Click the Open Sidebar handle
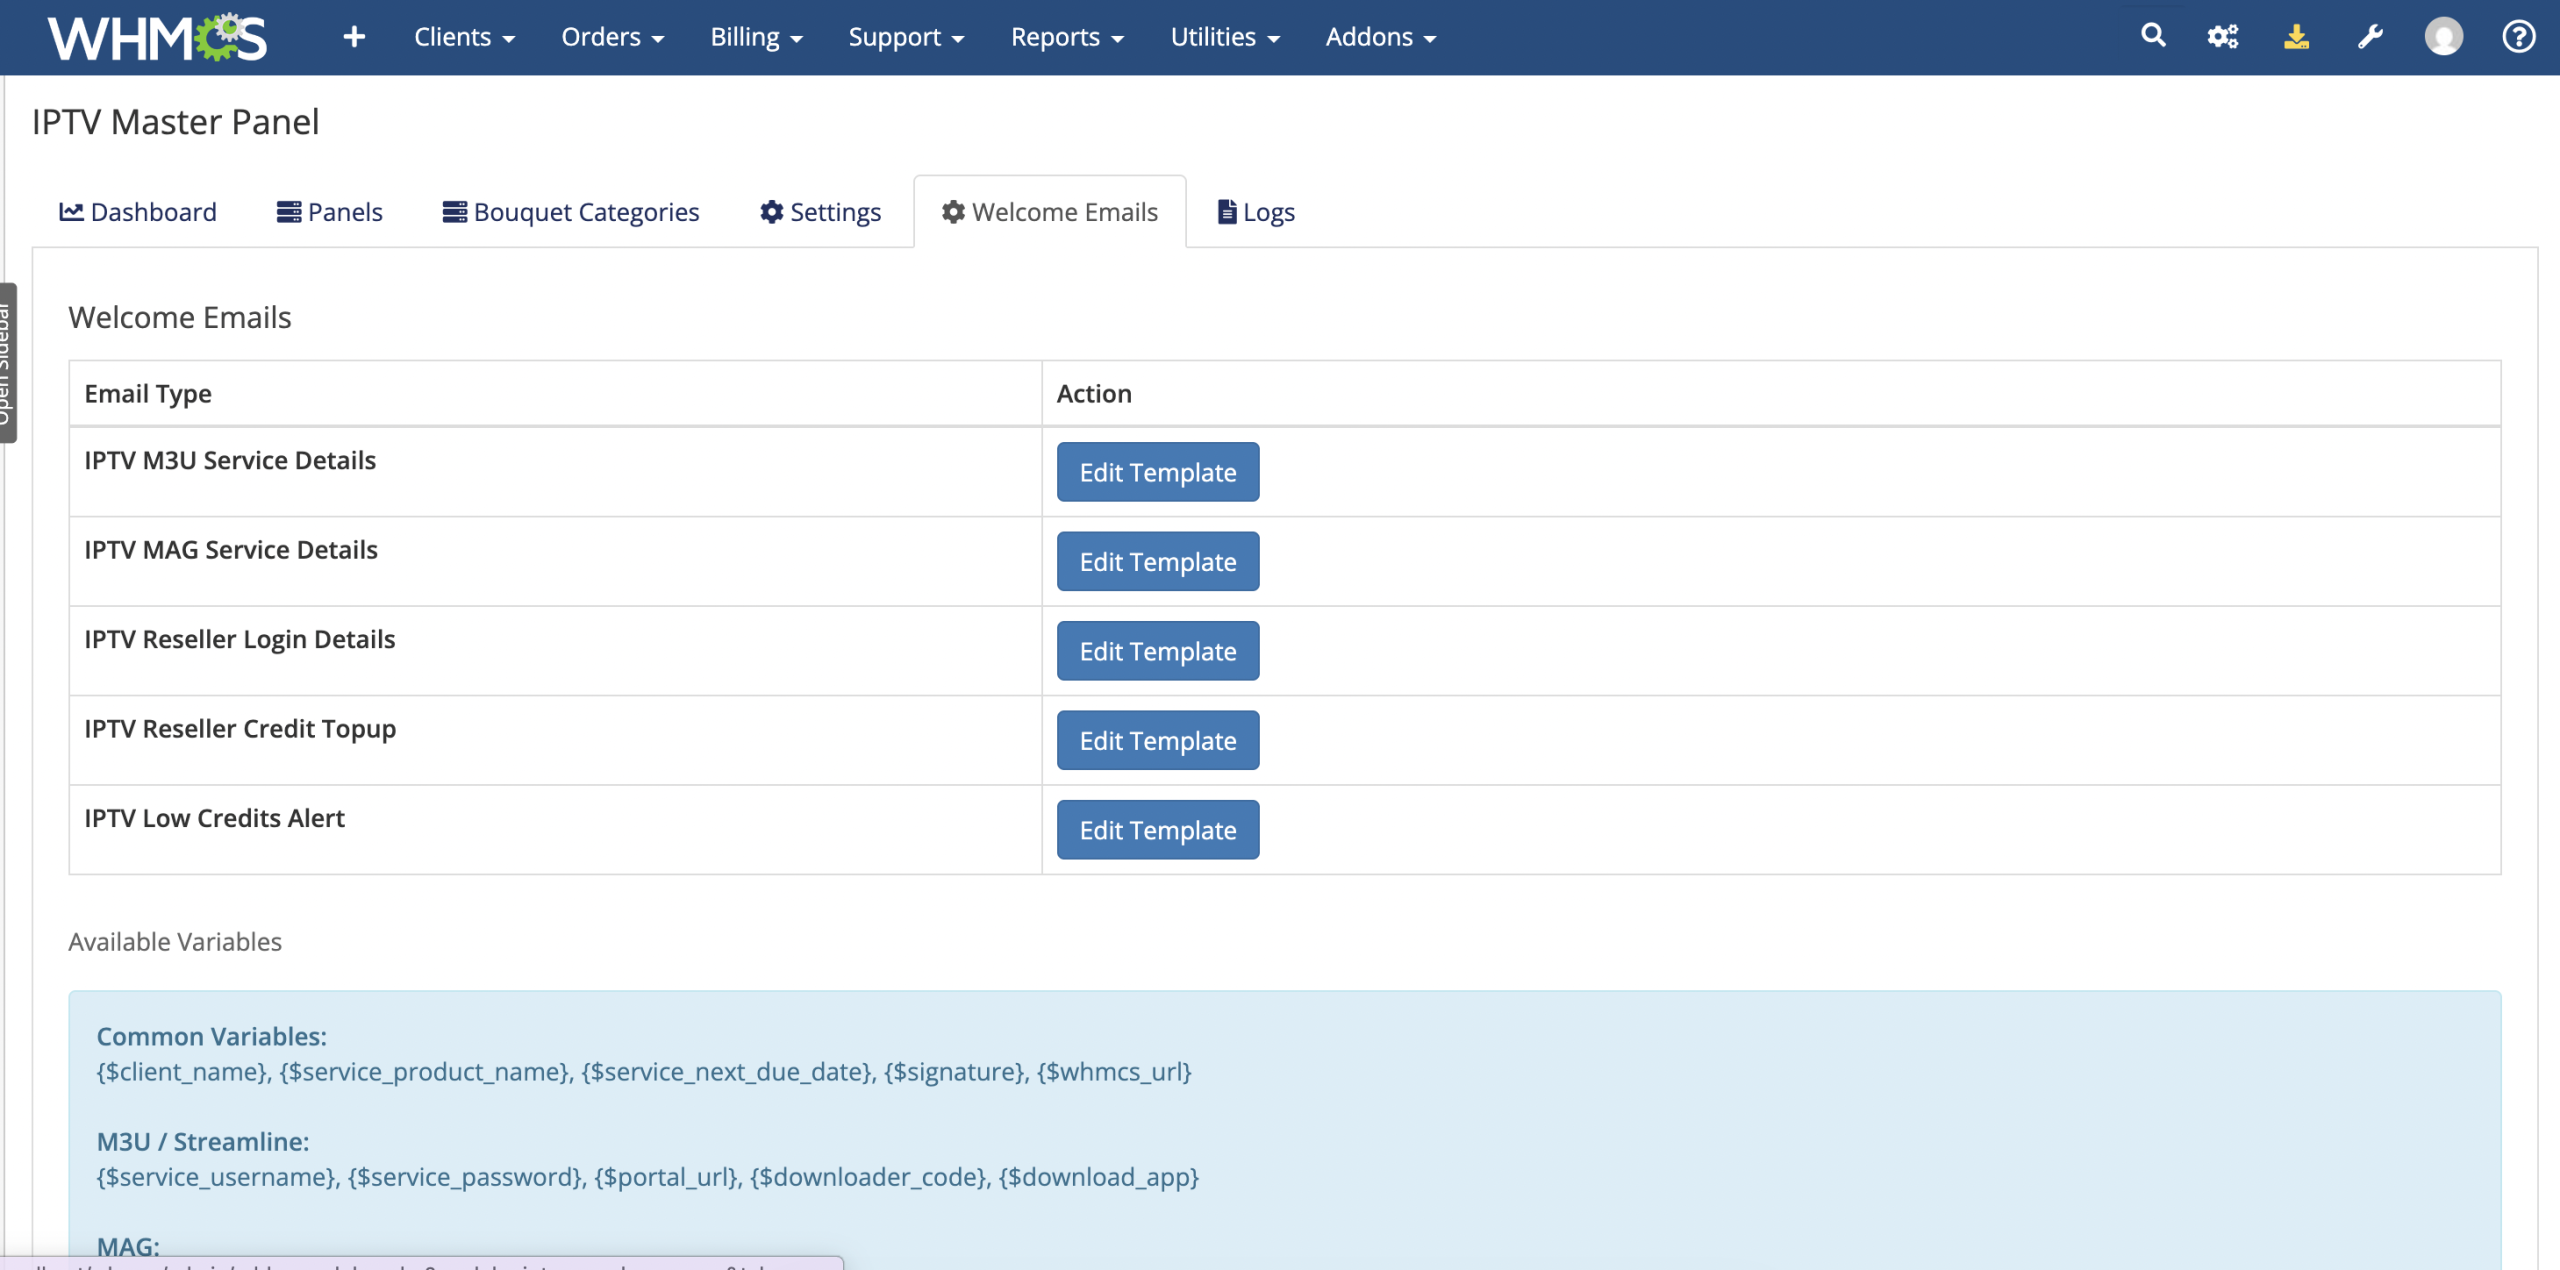This screenshot has height=1270, width=2560. coord(7,362)
